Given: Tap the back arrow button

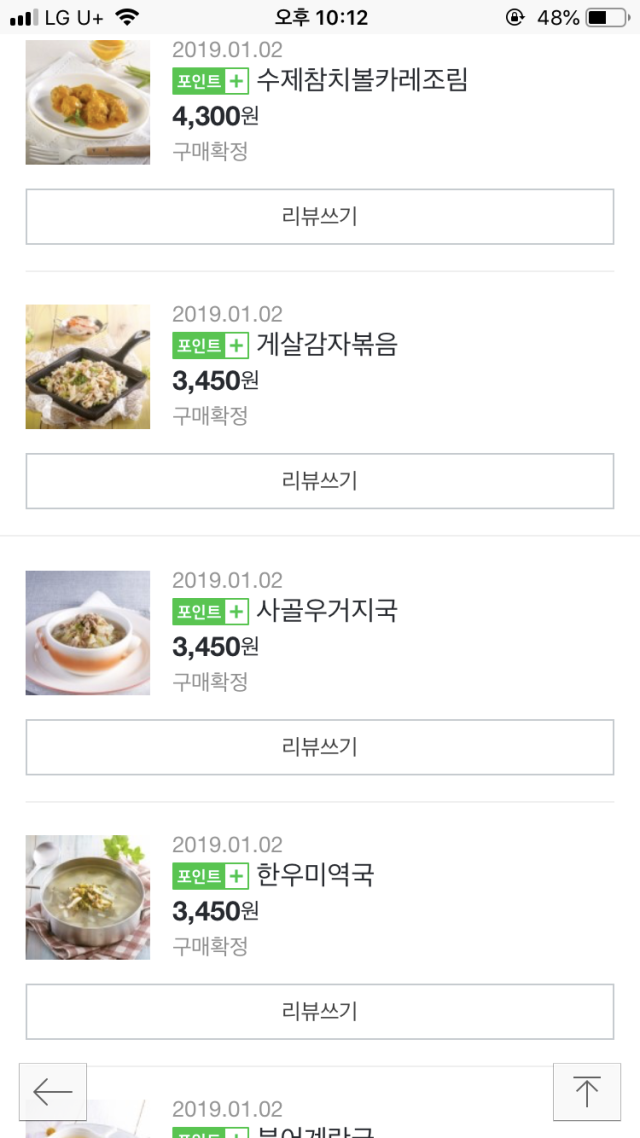Looking at the screenshot, I should coord(53,1092).
